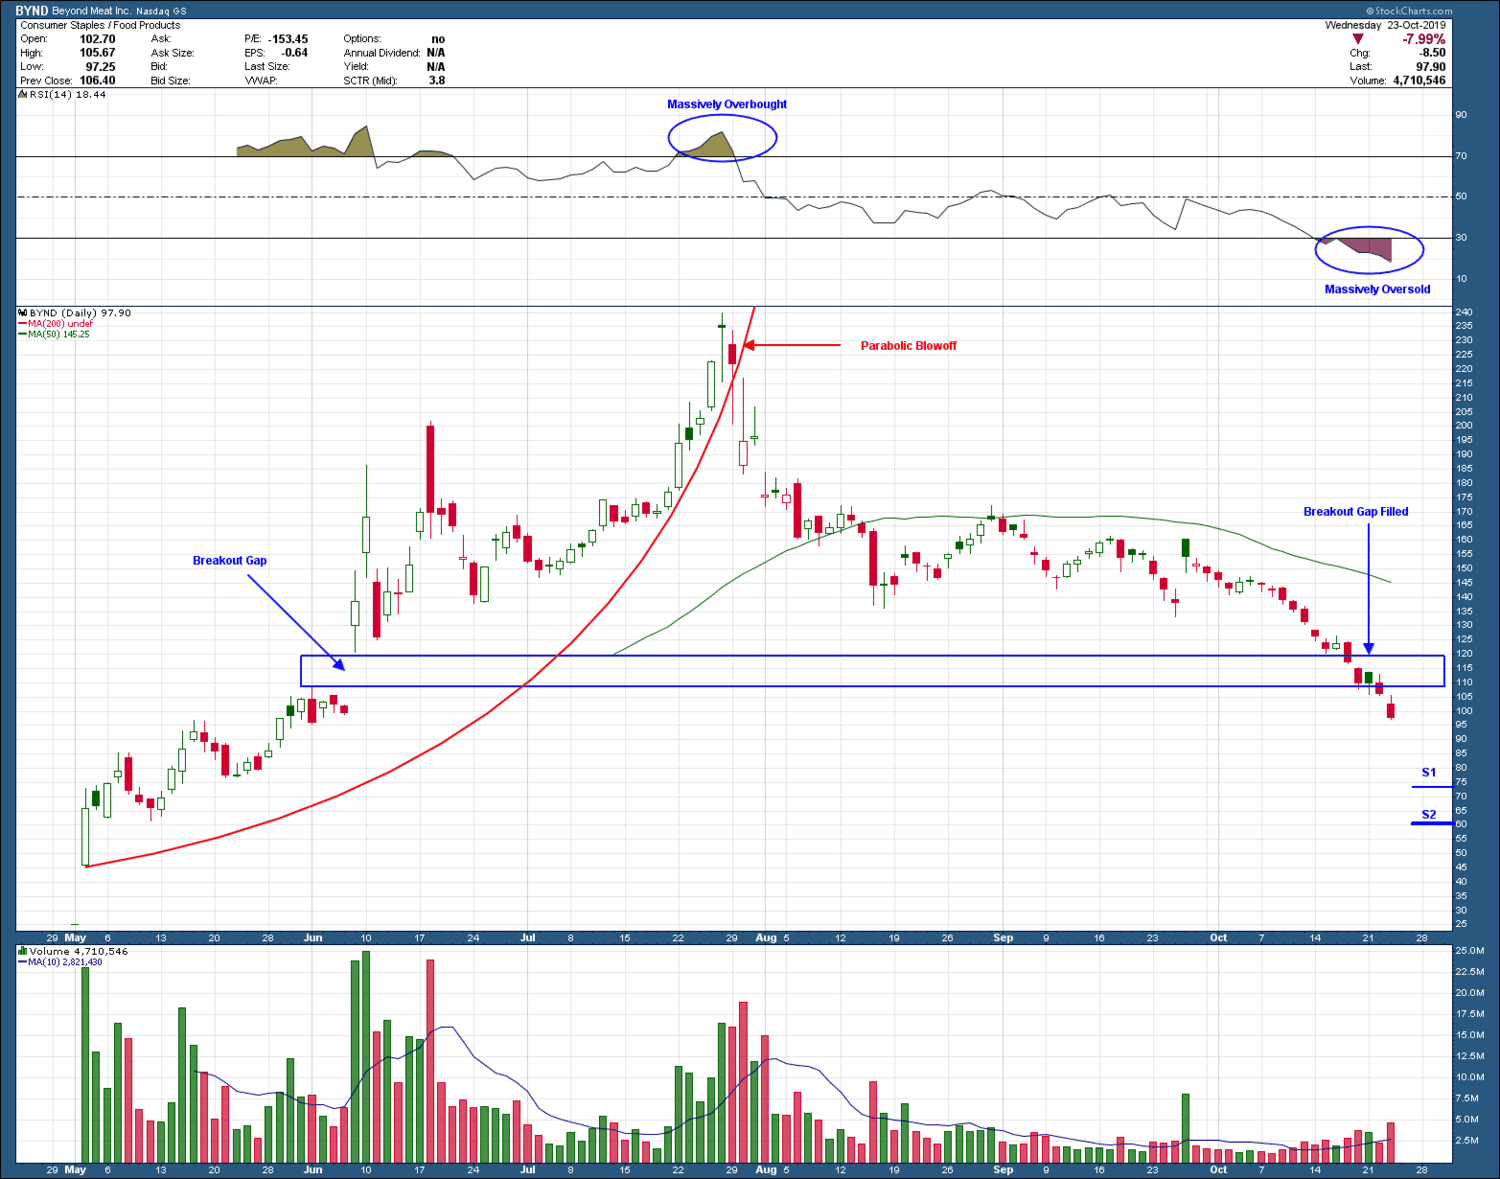Click the peak candle near 240 in late July
Screen dimensions: 1500x1179
[x=722, y=346]
